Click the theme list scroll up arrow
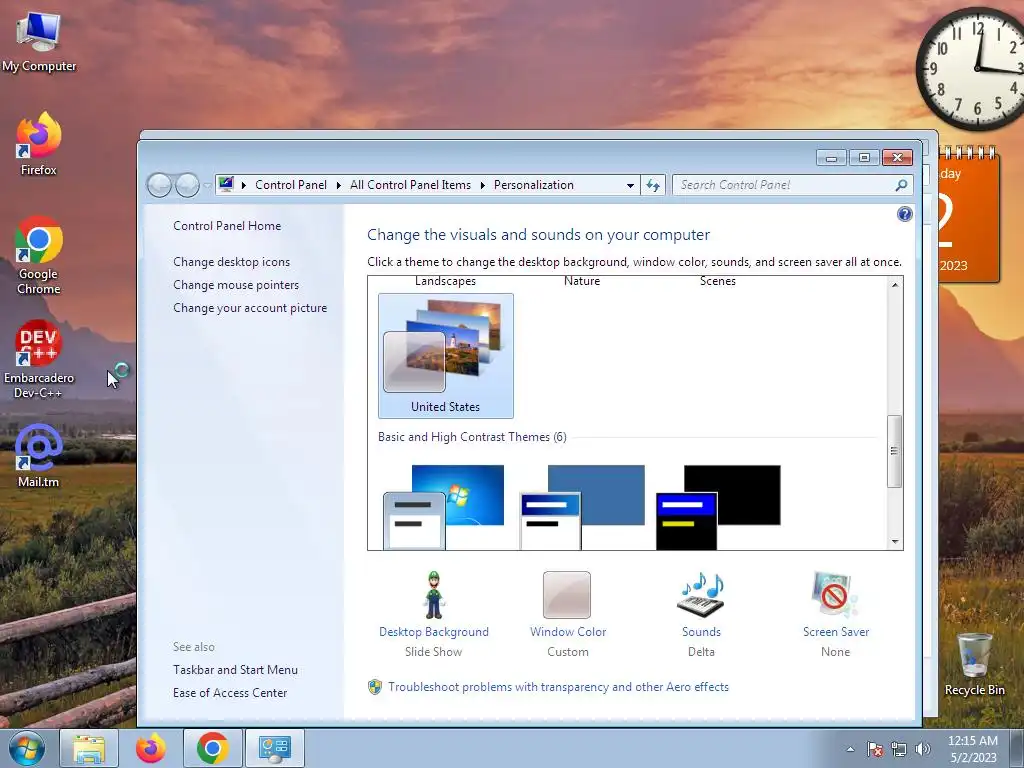The width and height of the screenshot is (1024, 768). click(x=895, y=285)
